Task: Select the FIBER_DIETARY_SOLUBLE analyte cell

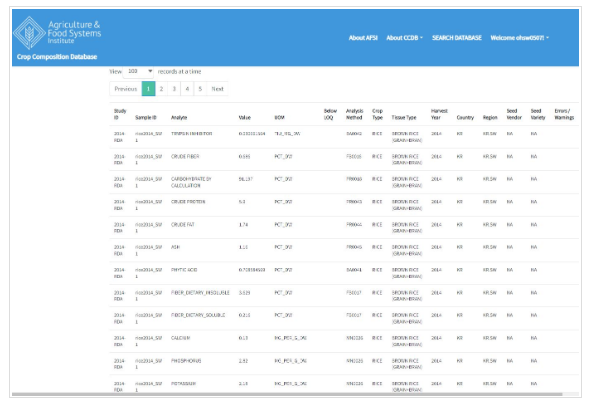Action: coord(198,315)
